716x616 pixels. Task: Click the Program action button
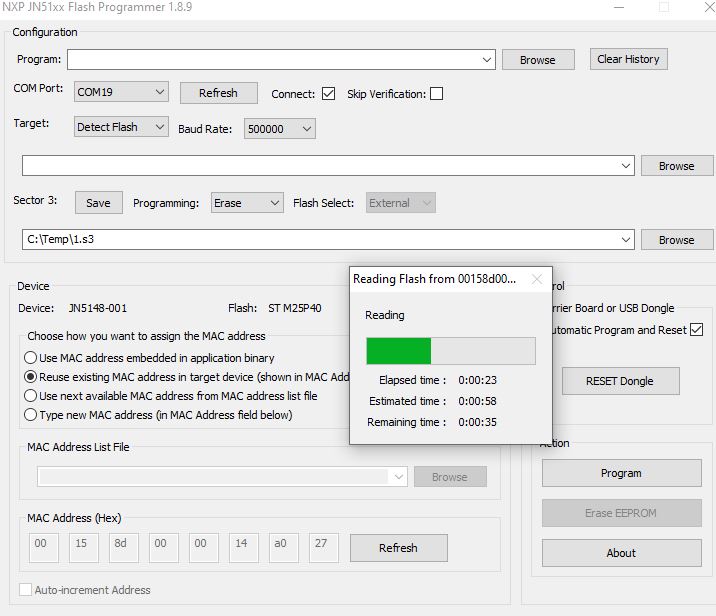tap(621, 473)
